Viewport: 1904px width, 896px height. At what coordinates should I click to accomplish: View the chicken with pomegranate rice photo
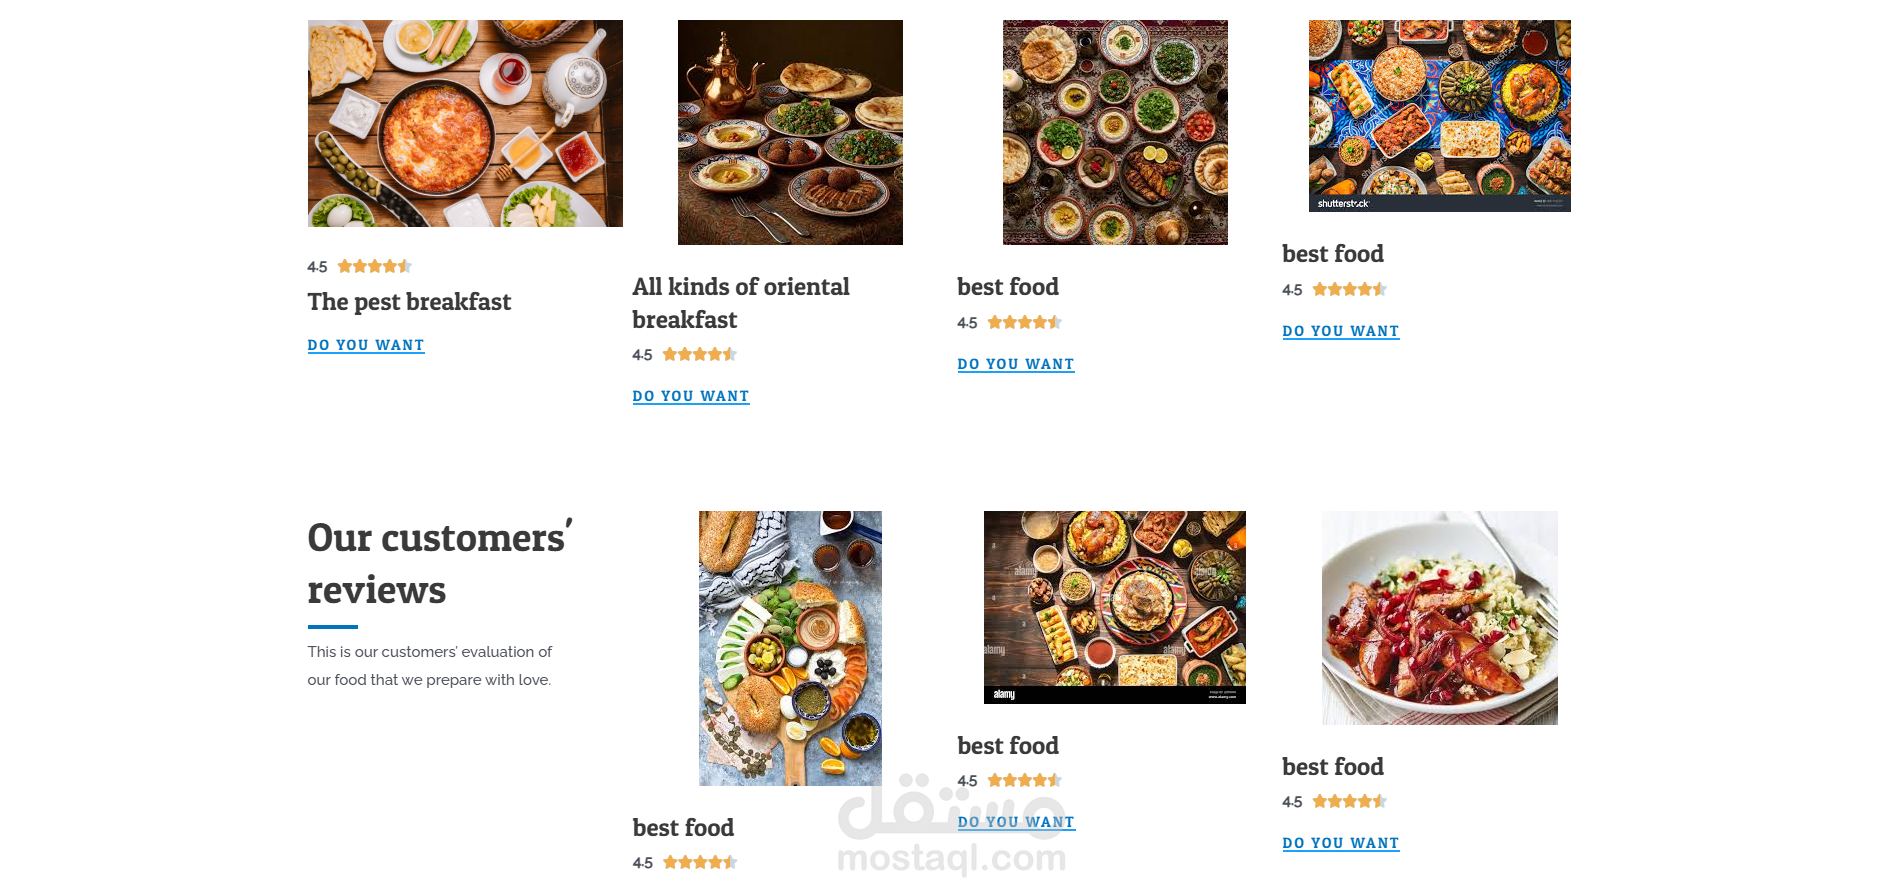pyautogui.click(x=1439, y=617)
